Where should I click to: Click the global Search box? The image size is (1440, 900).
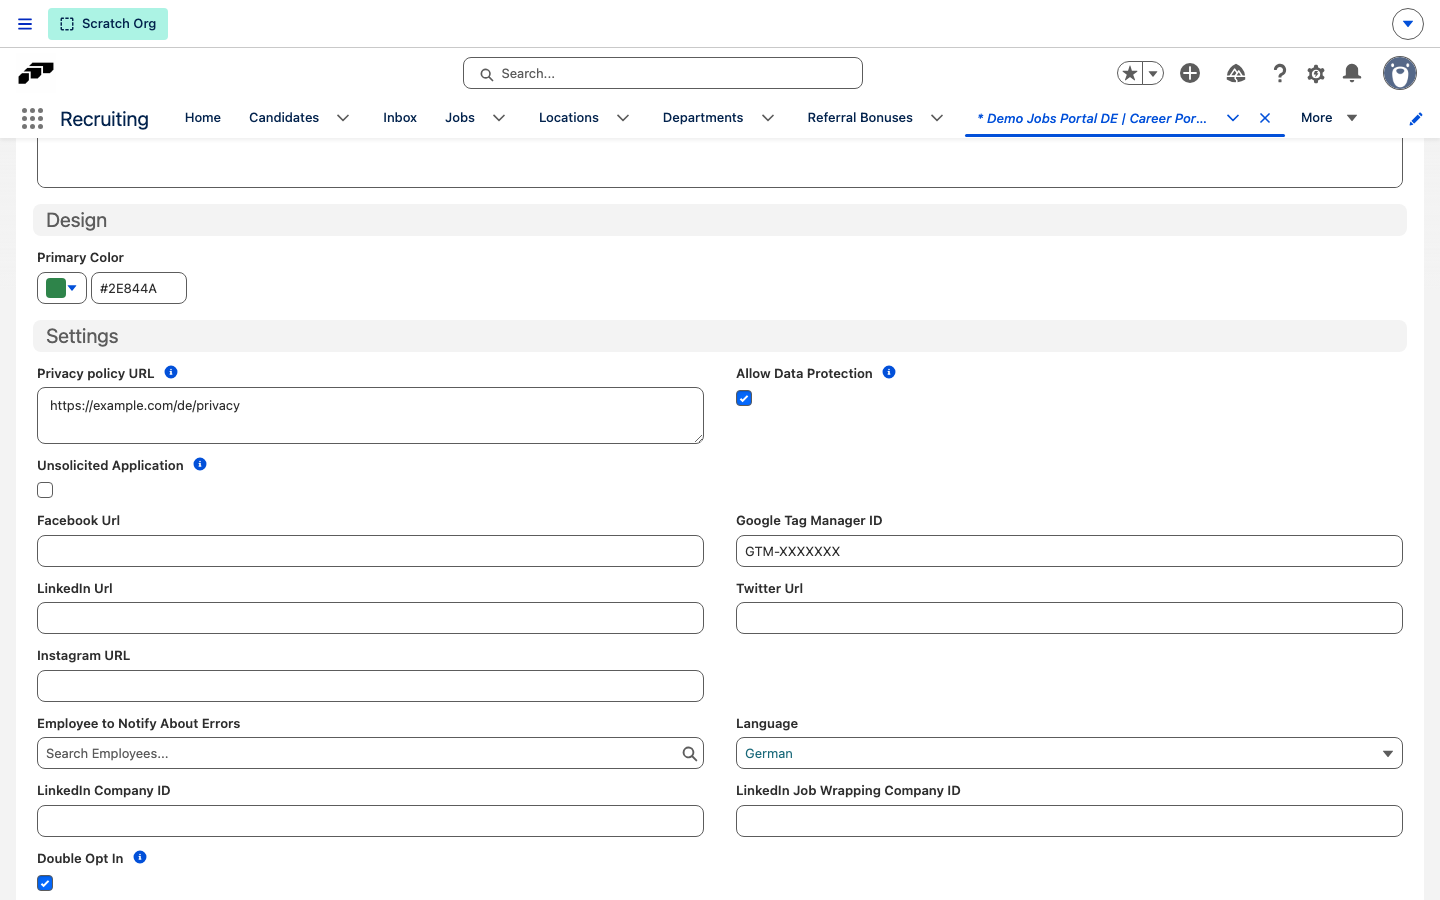(x=663, y=73)
